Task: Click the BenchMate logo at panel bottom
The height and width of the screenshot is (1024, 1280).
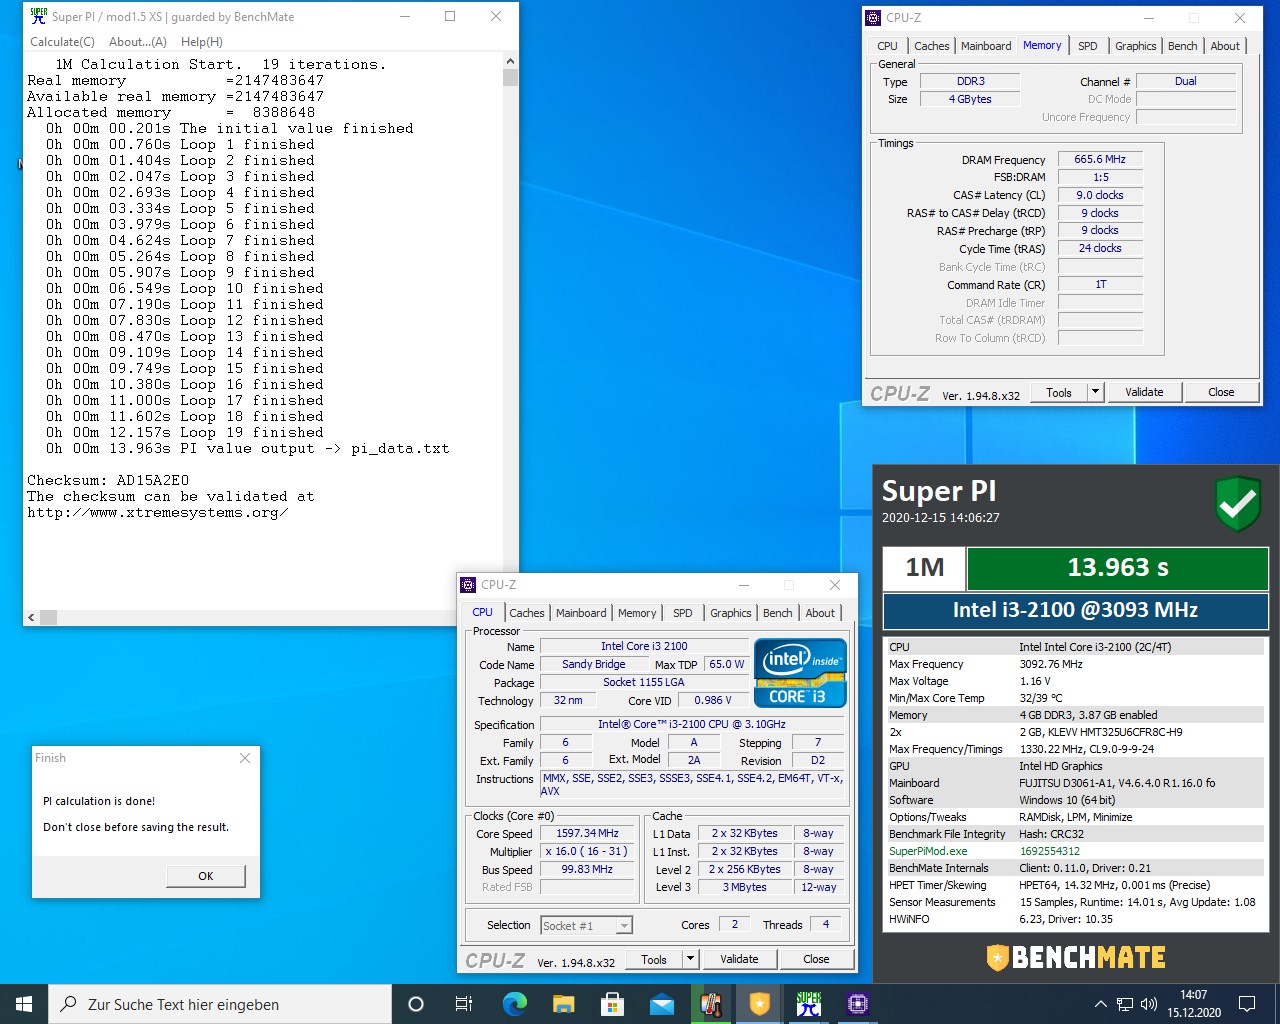Action: [x=1076, y=958]
